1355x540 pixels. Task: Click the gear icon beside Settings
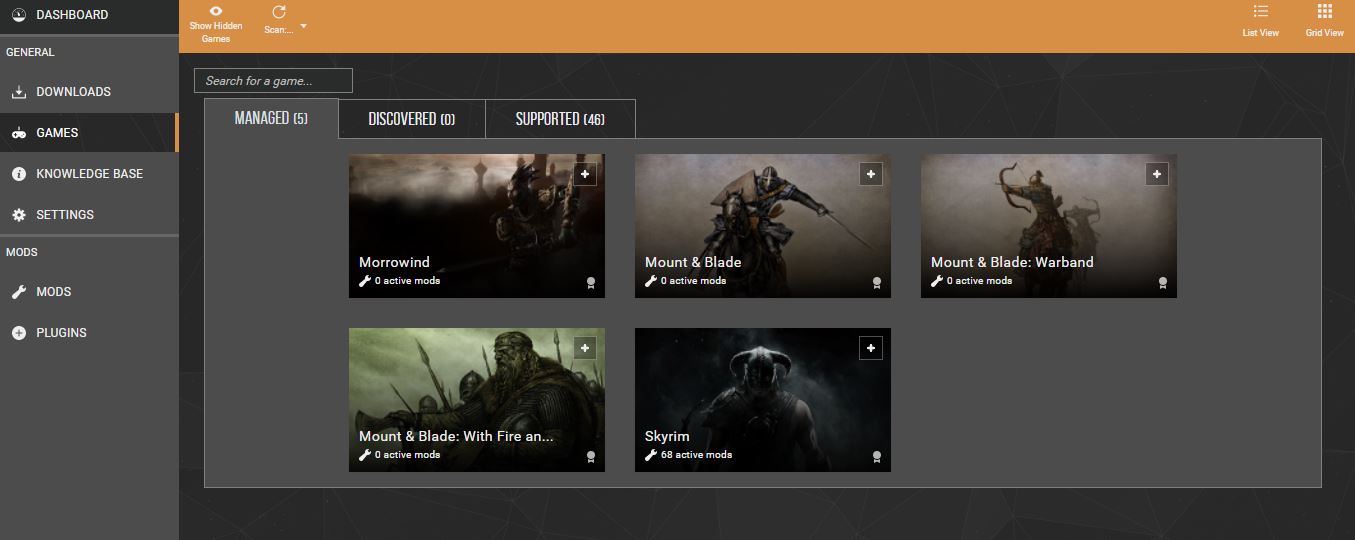point(18,215)
